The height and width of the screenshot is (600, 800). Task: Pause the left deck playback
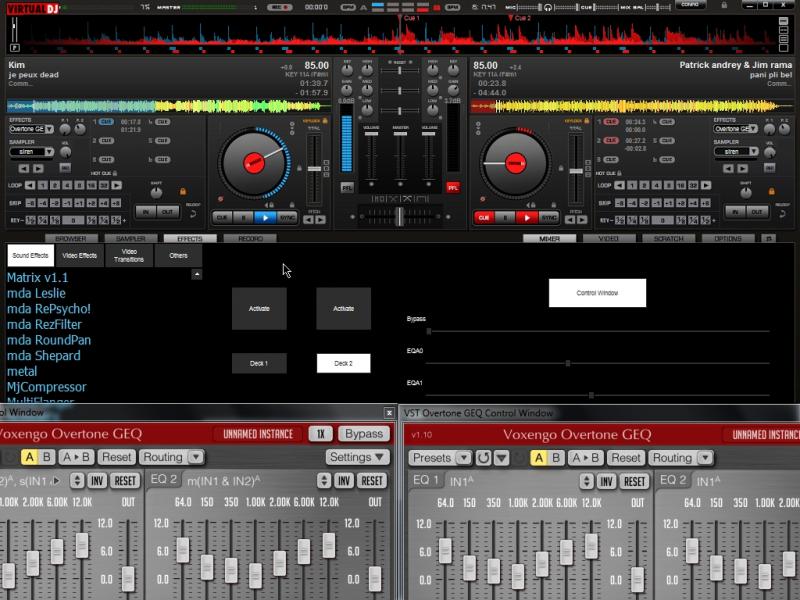click(241, 217)
